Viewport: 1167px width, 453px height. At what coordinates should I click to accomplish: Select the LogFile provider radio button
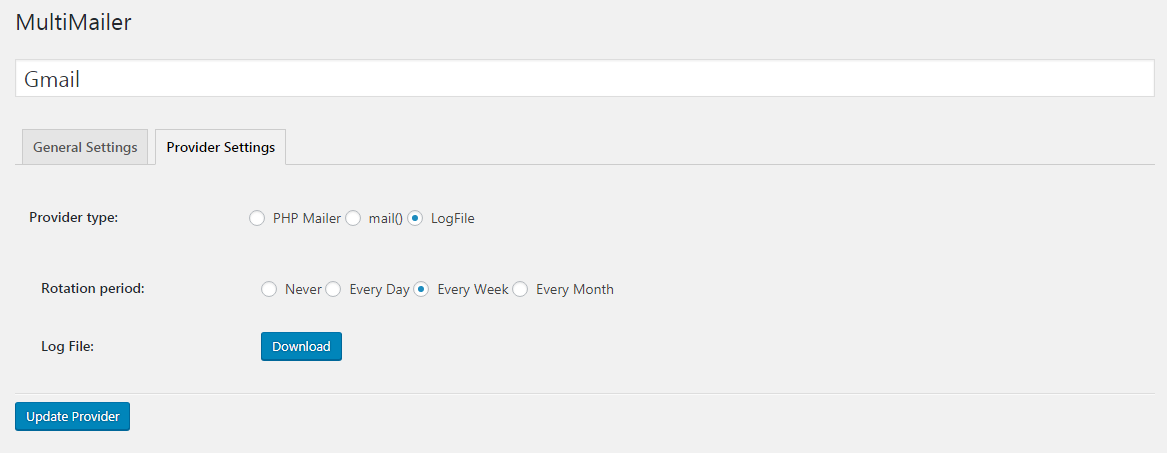point(416,218)
